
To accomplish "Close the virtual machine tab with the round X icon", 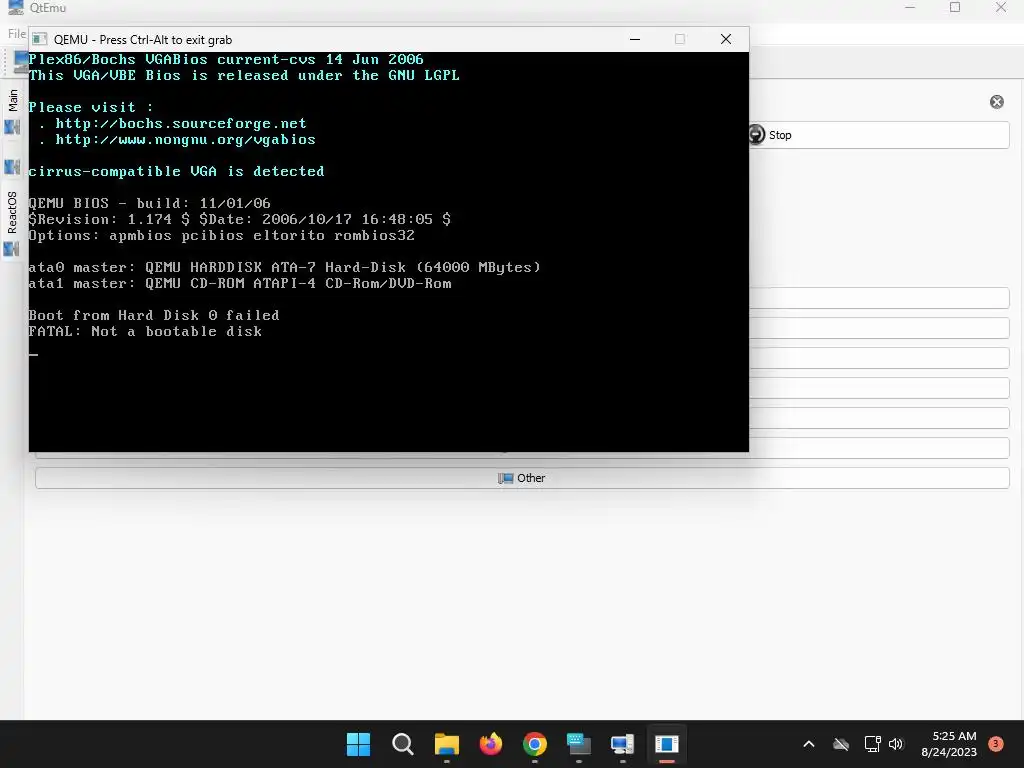I will tap(997, 102).
